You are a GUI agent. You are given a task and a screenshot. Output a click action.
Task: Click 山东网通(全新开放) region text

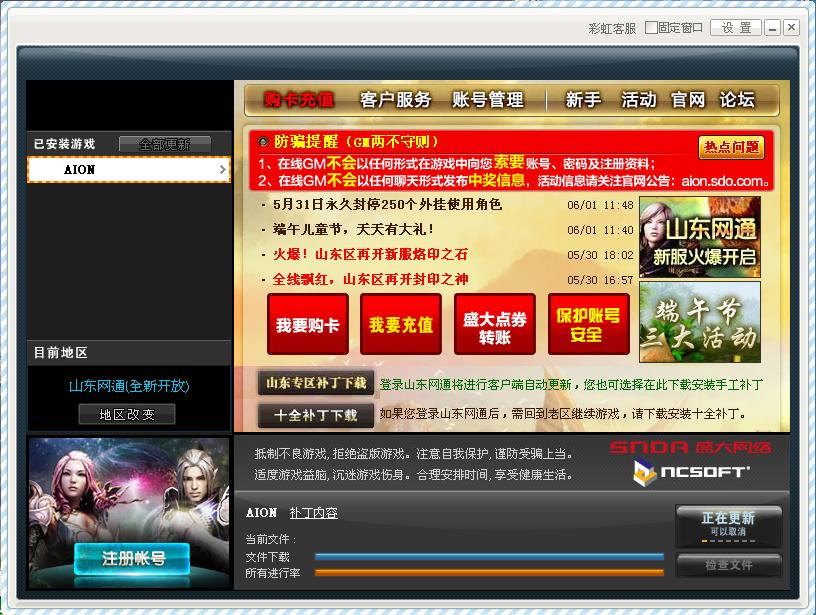[129, 386]
